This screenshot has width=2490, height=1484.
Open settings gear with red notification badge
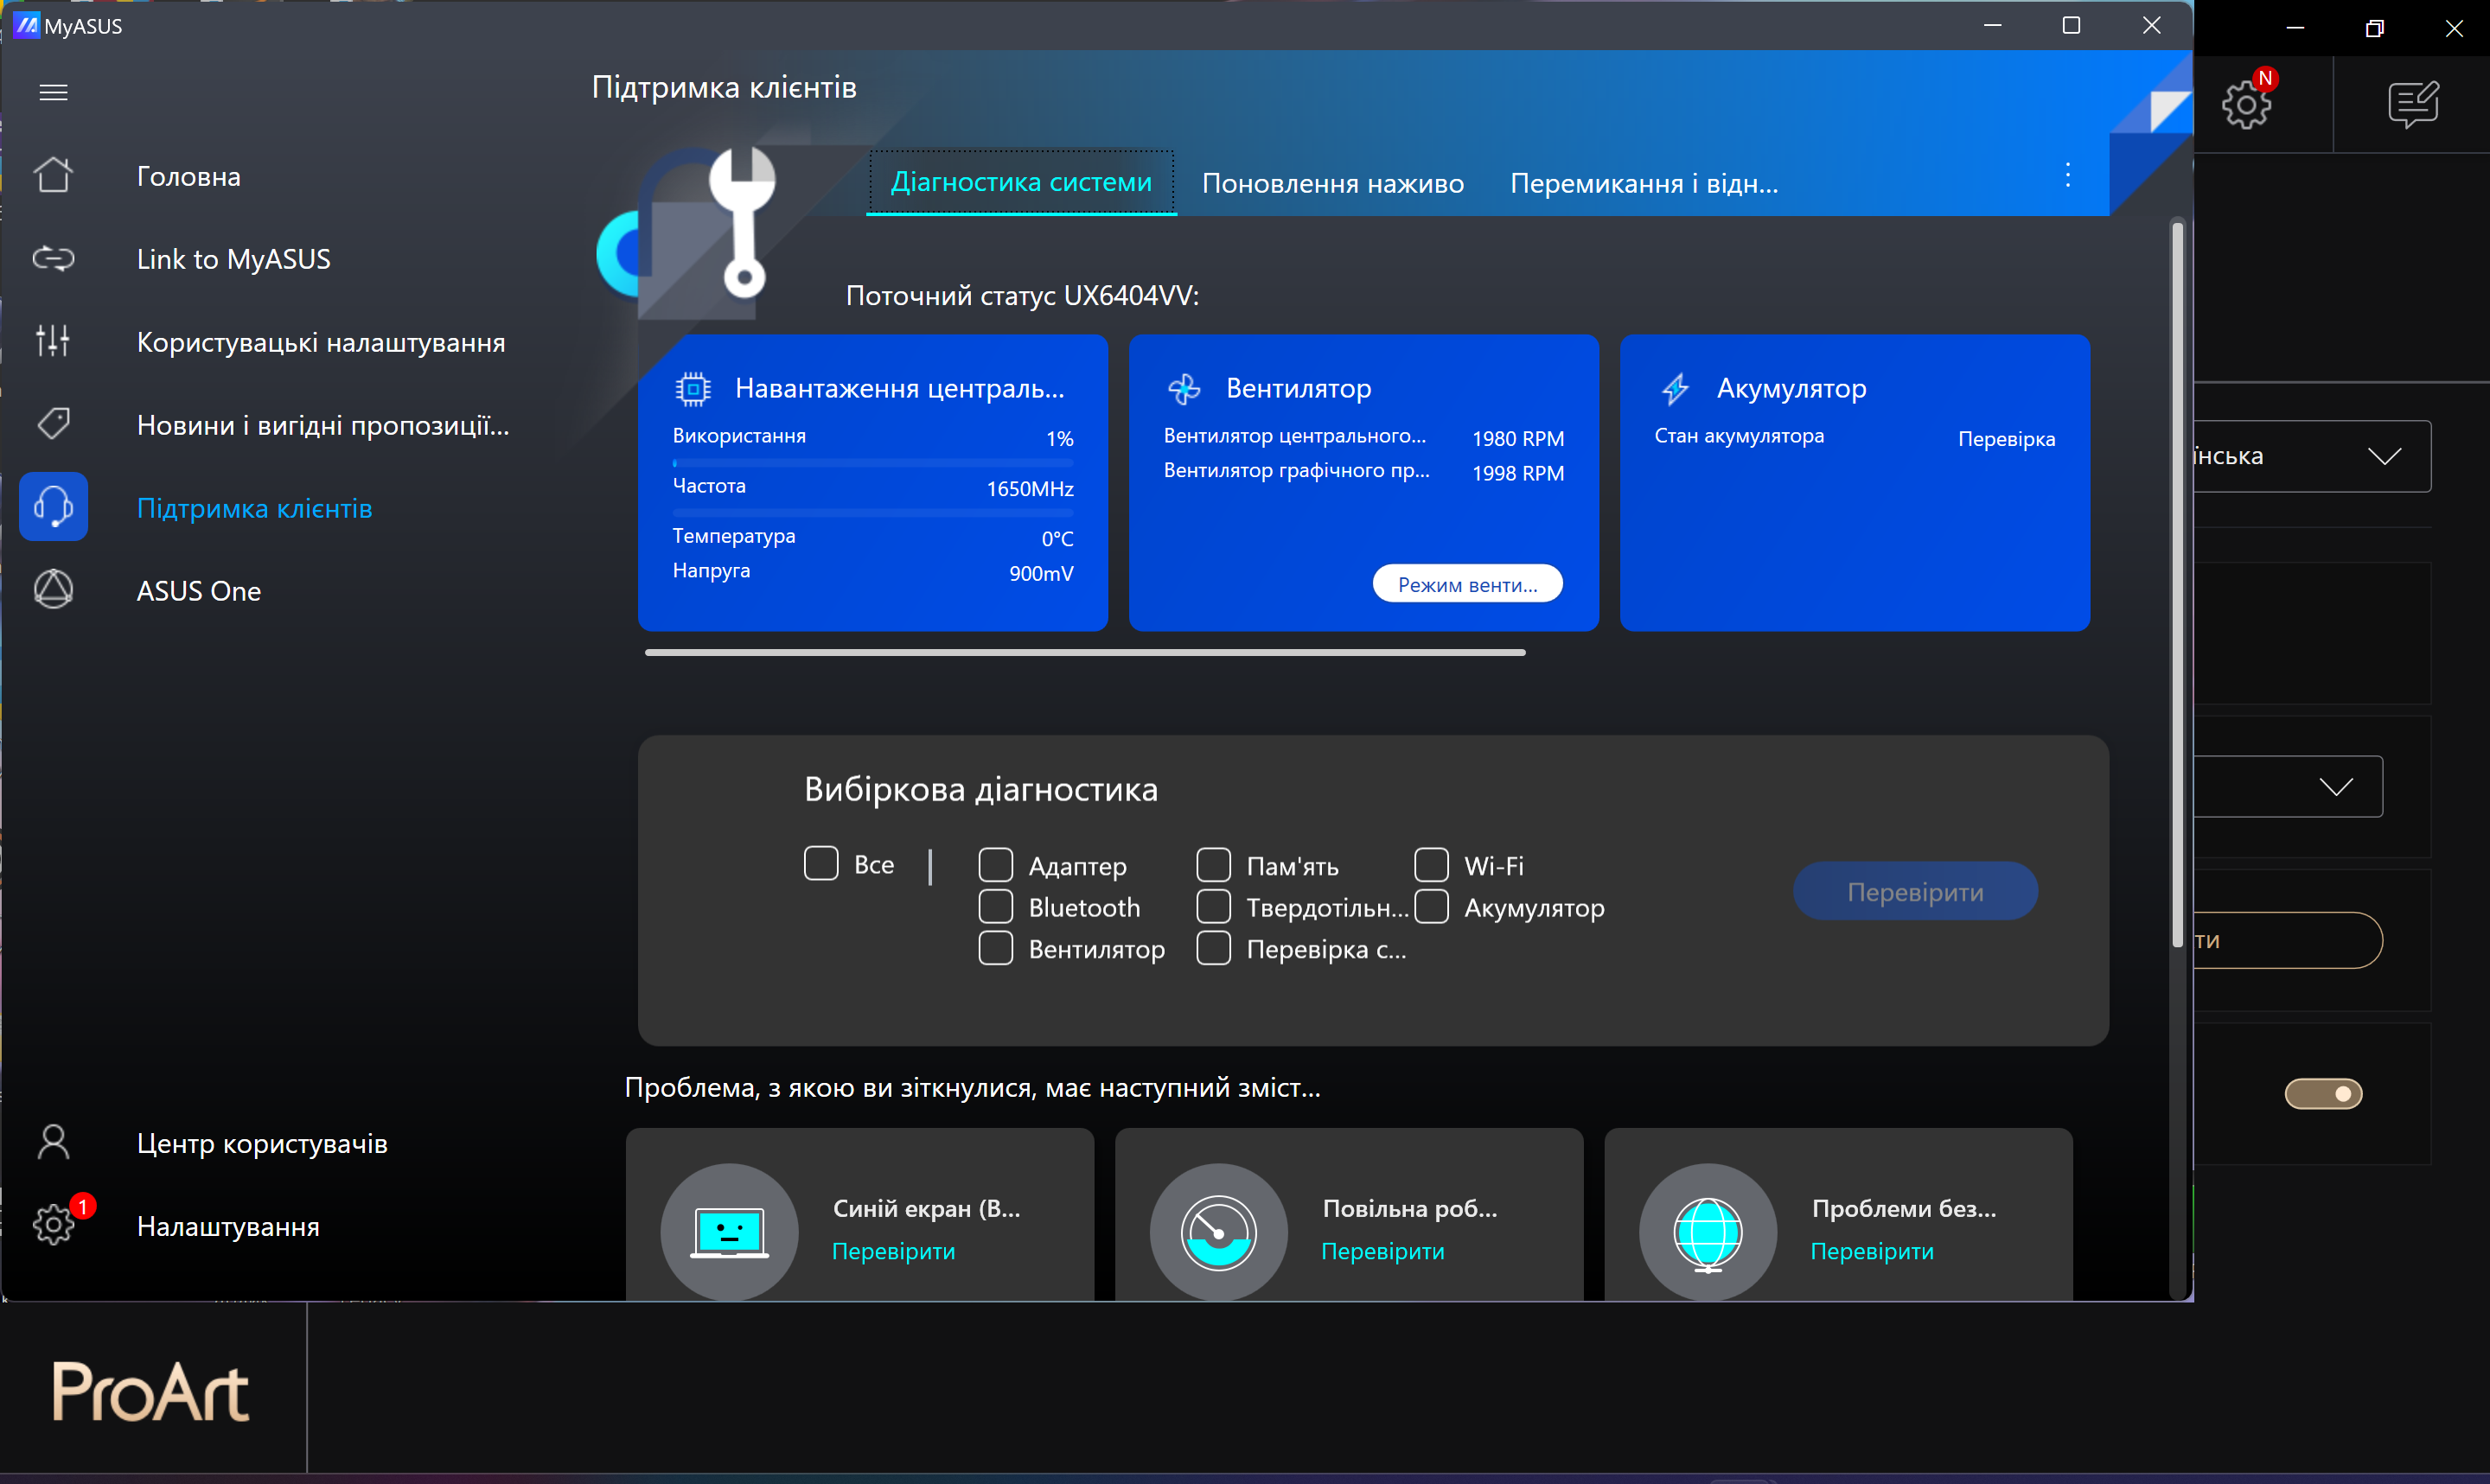point(53,1225)
